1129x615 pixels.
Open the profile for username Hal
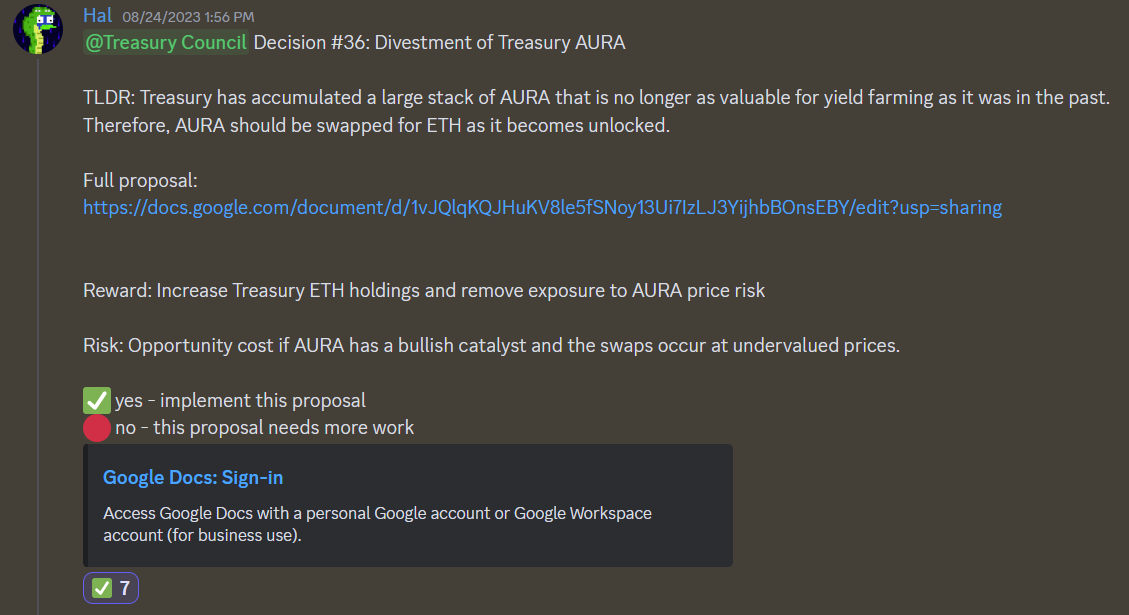(x=97, y=16)
